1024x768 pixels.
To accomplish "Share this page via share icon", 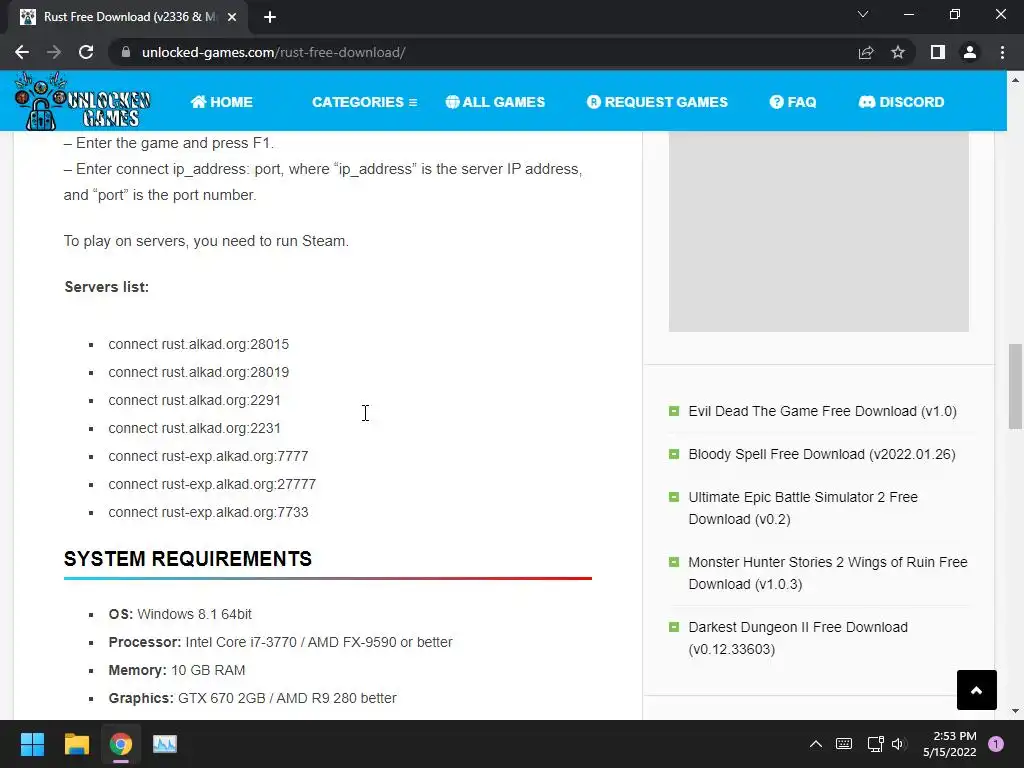I will [x=866, y=52].
